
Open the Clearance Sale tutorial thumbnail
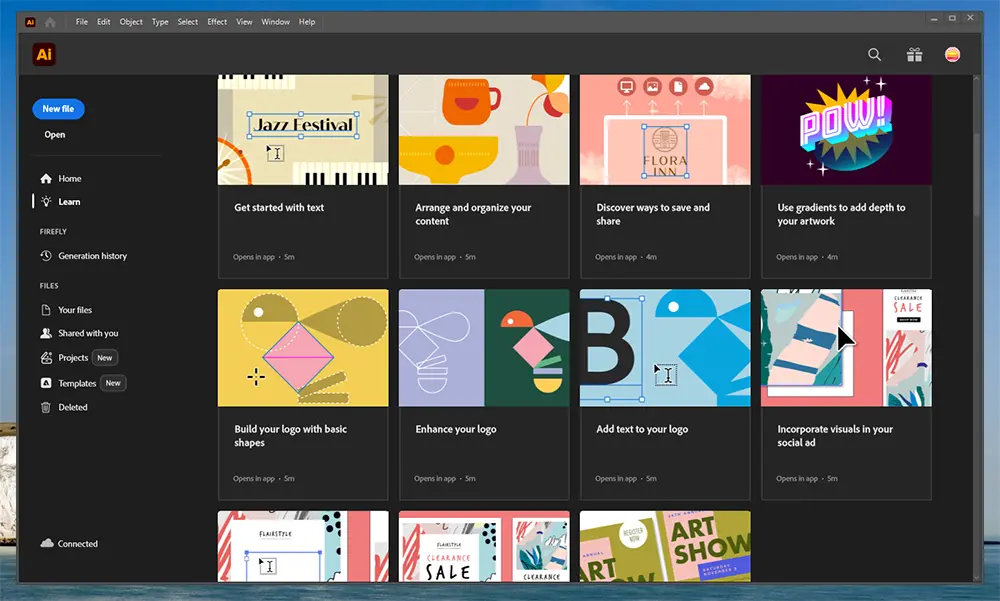click(484, 546)
